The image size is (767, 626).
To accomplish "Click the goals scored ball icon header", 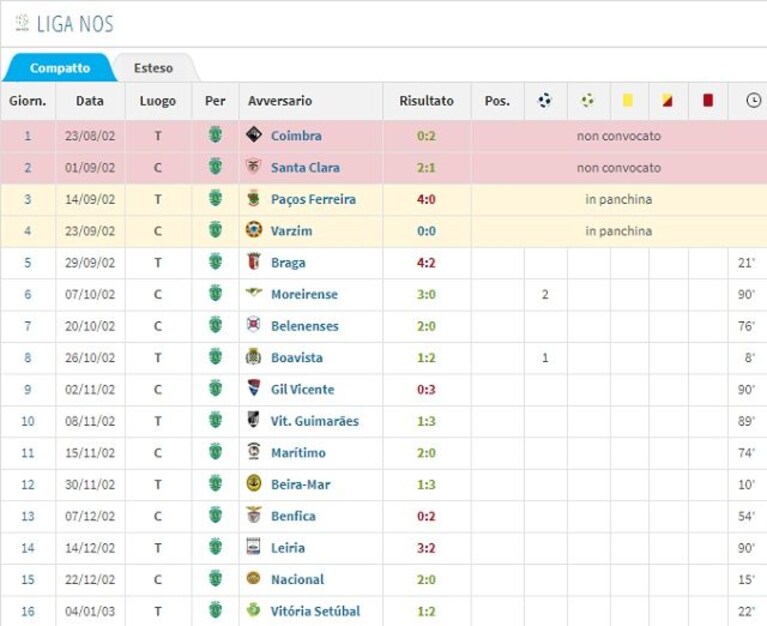I will coord(544,101).
